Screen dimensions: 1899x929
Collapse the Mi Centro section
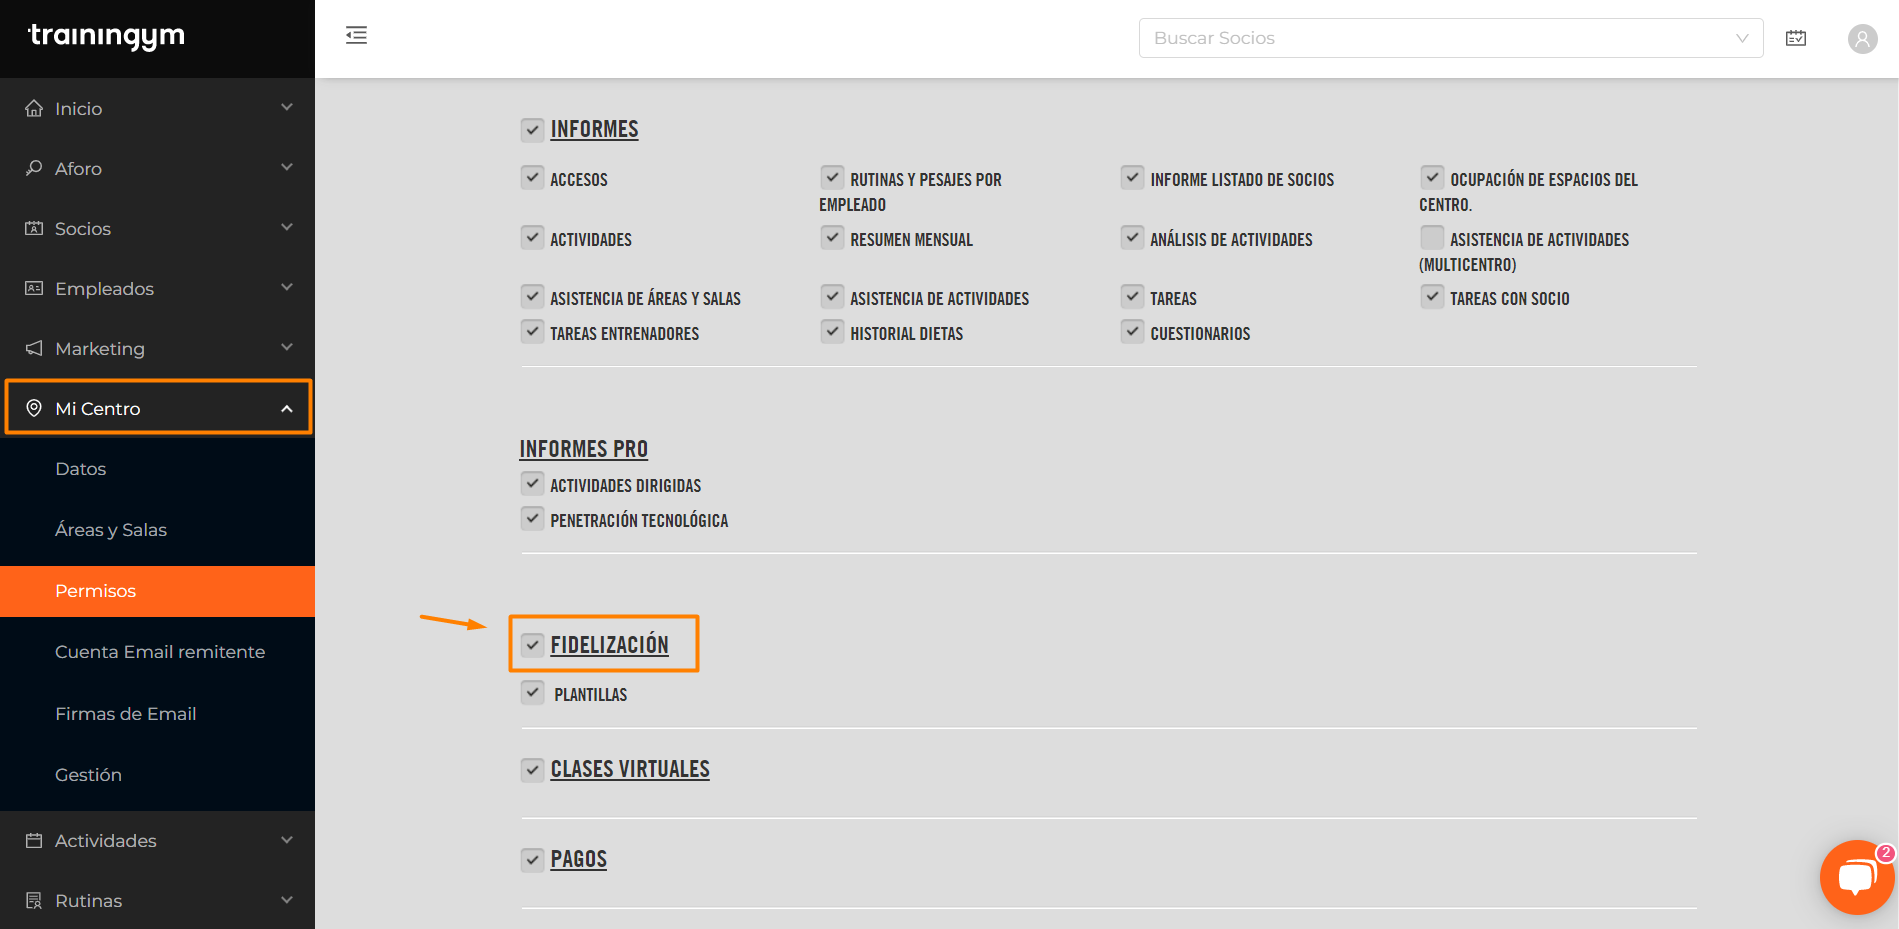click(x=287, y=408)
